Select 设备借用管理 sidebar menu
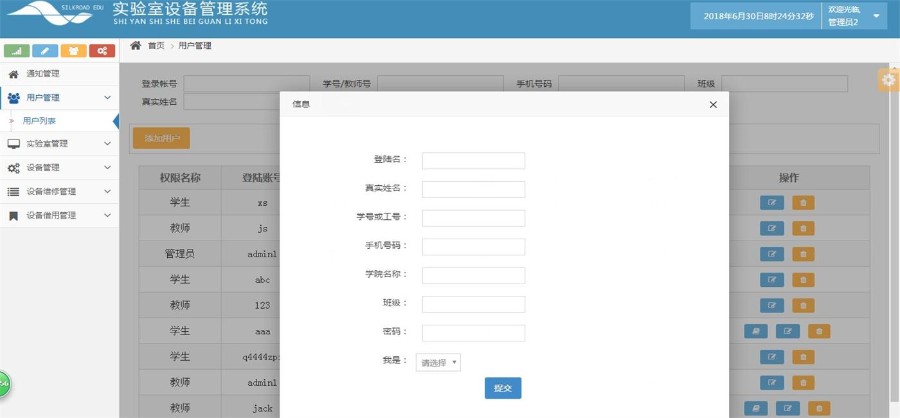This screenshot has width=900, height=418. click(60, 215)
